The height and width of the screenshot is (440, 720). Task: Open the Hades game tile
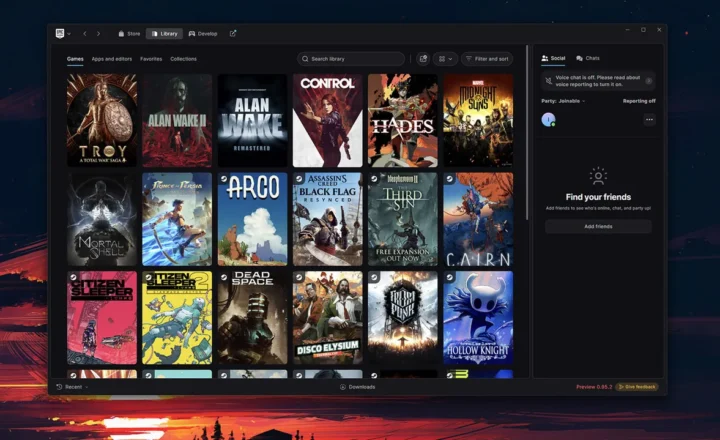coord(403,120)
